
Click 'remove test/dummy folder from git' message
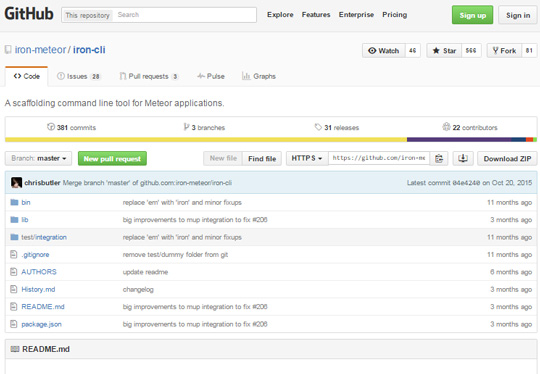pos(175,254)
